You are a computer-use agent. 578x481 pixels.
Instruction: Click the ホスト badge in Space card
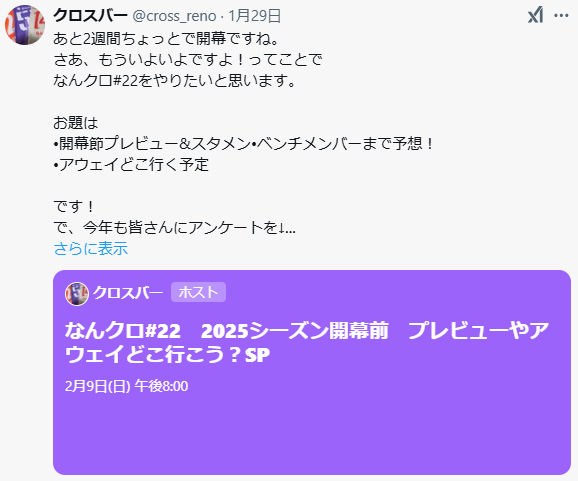pyautogui.click(x=198, y=292)
